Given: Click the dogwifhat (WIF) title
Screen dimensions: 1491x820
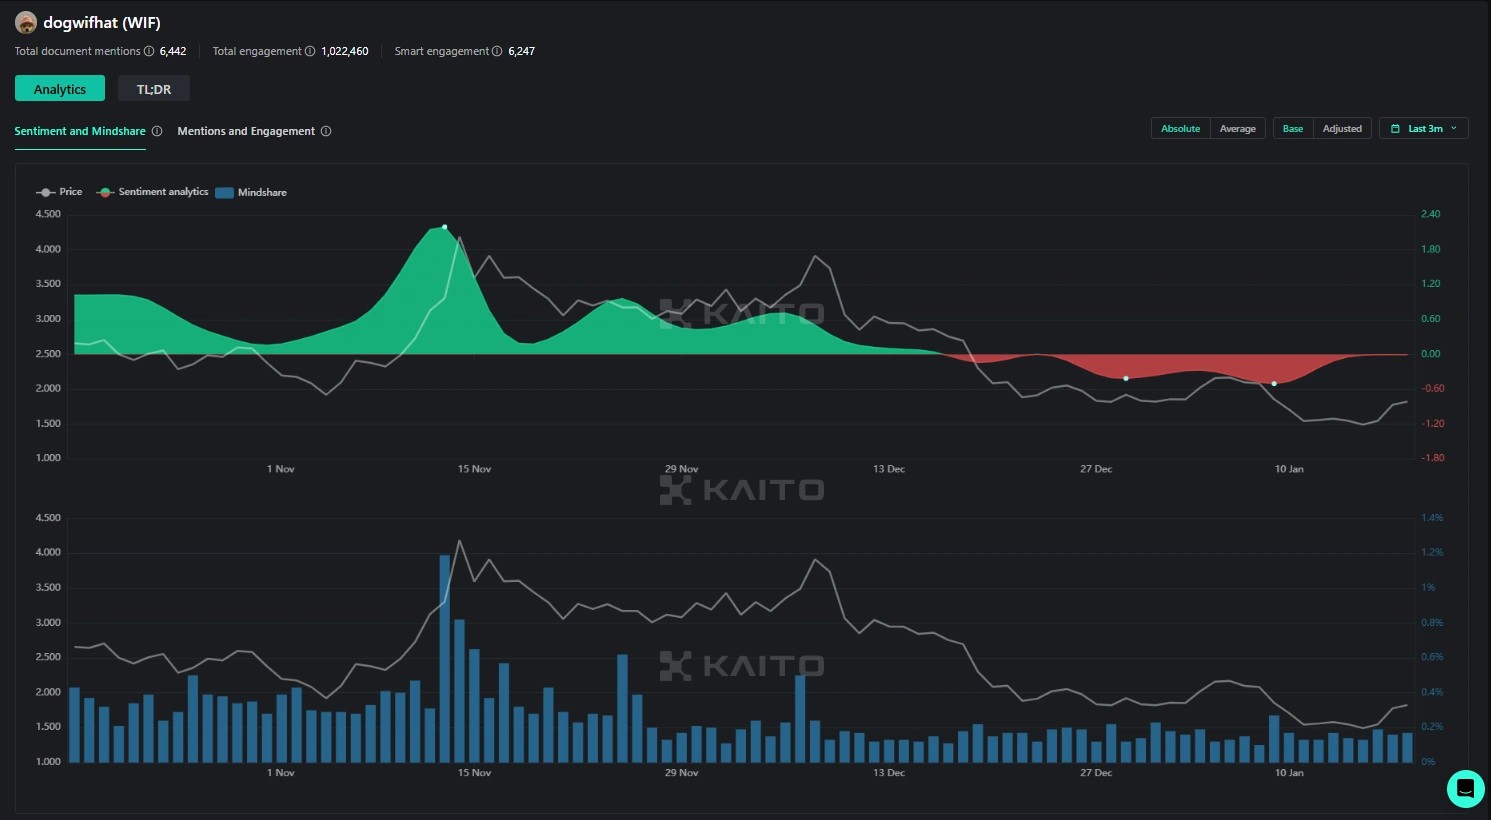Looking at the screenshot, I should [102, 23].
